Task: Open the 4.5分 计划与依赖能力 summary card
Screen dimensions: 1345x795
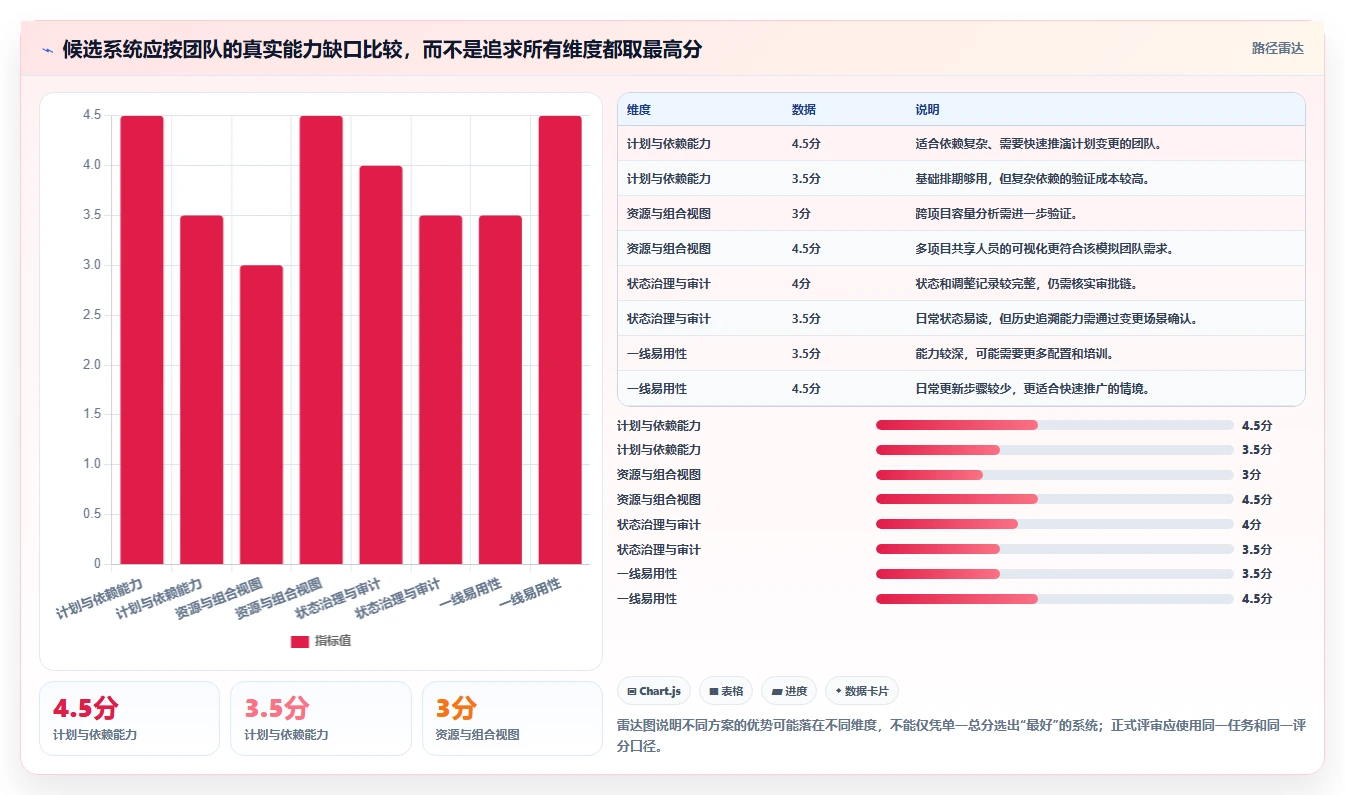Action: click(129, 718)
